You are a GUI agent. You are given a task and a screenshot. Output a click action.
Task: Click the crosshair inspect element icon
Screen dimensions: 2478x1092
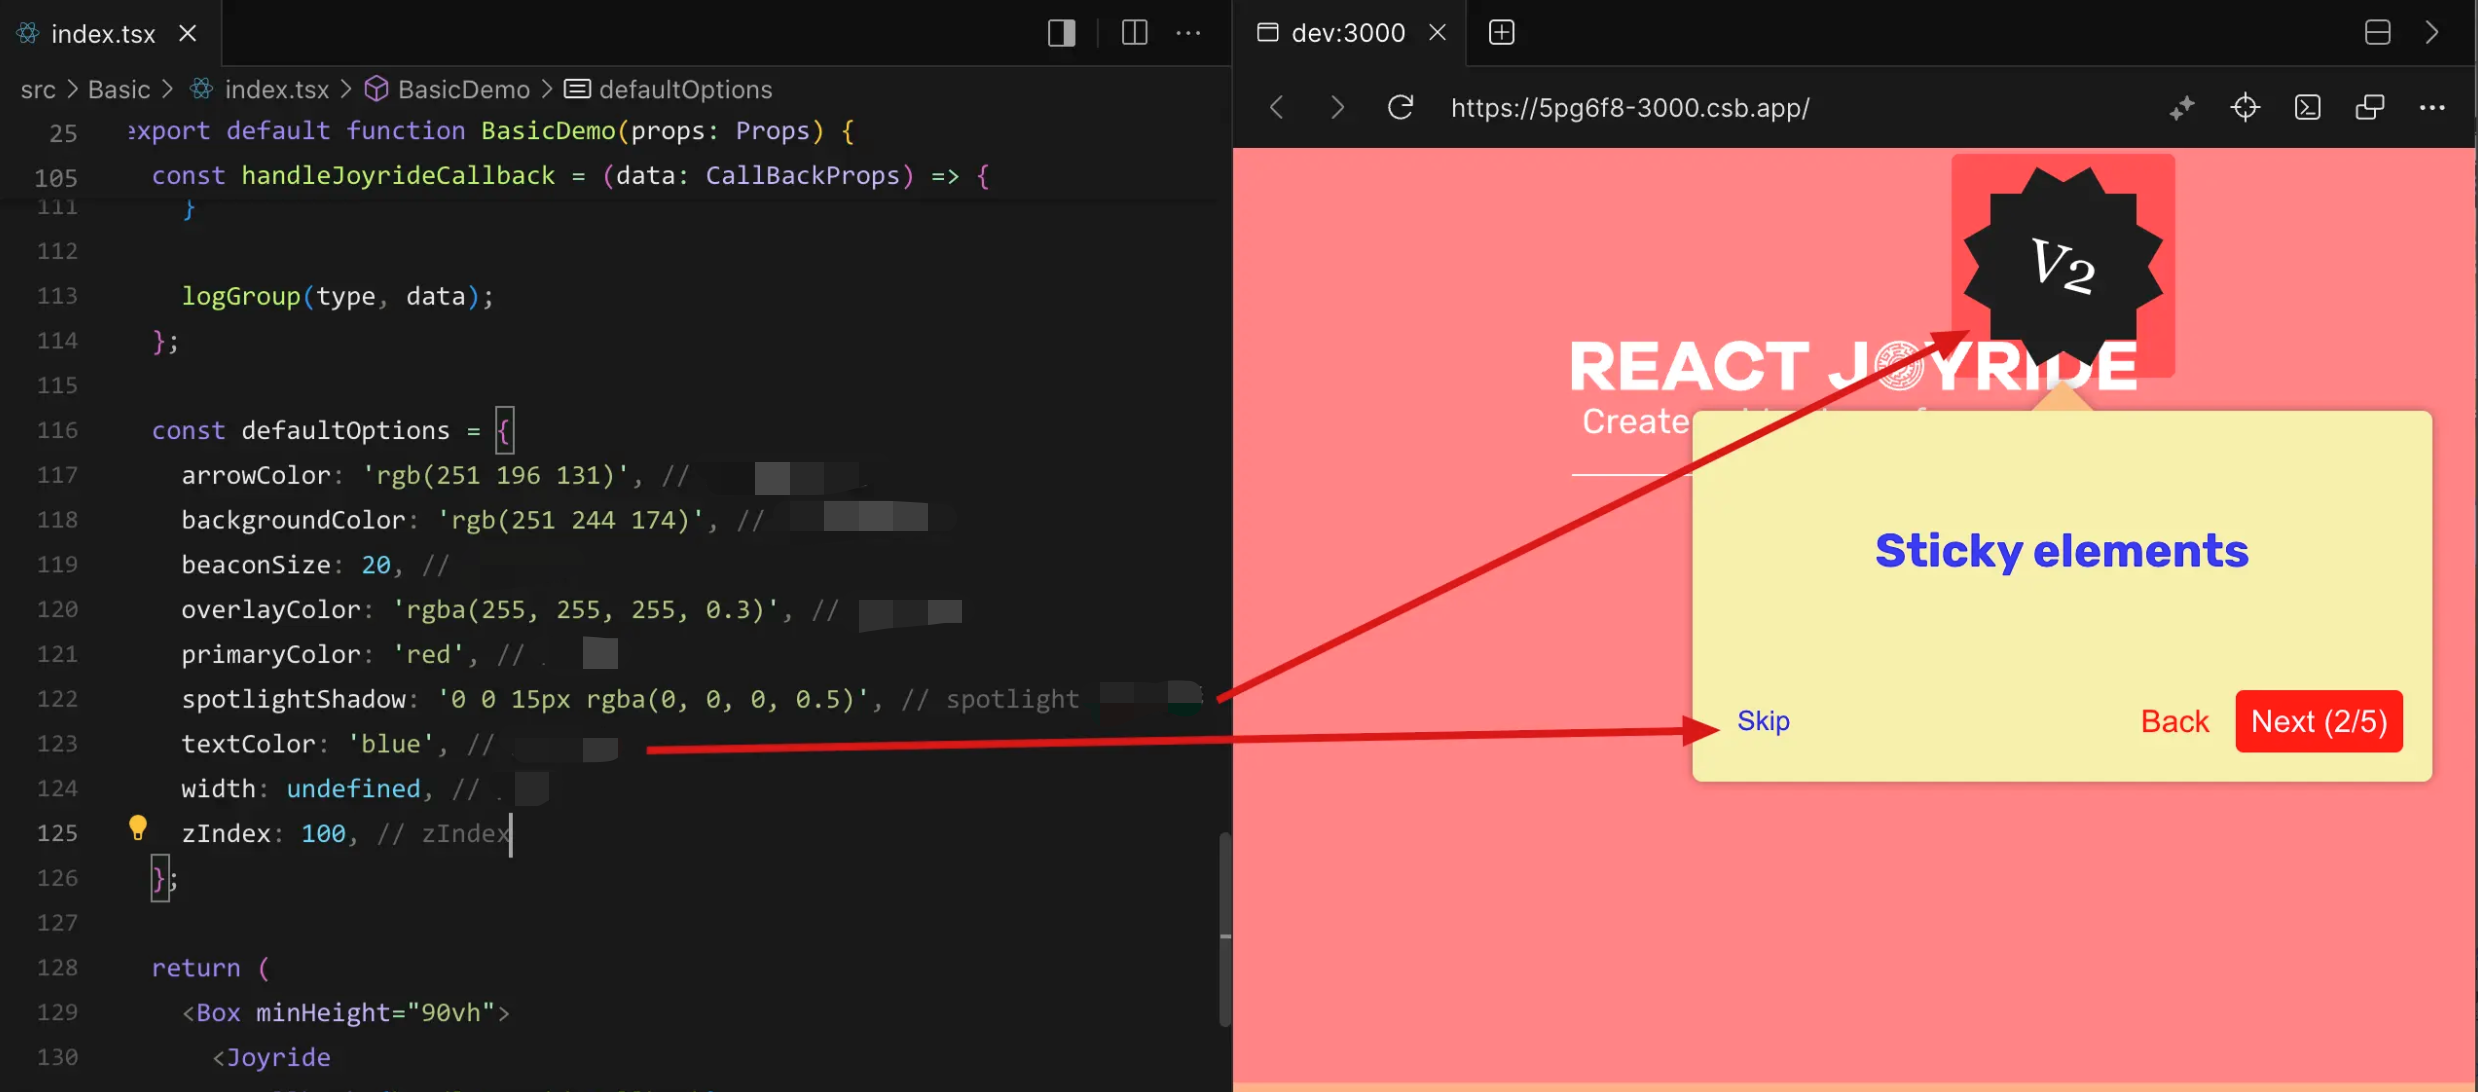[2244, 107]
